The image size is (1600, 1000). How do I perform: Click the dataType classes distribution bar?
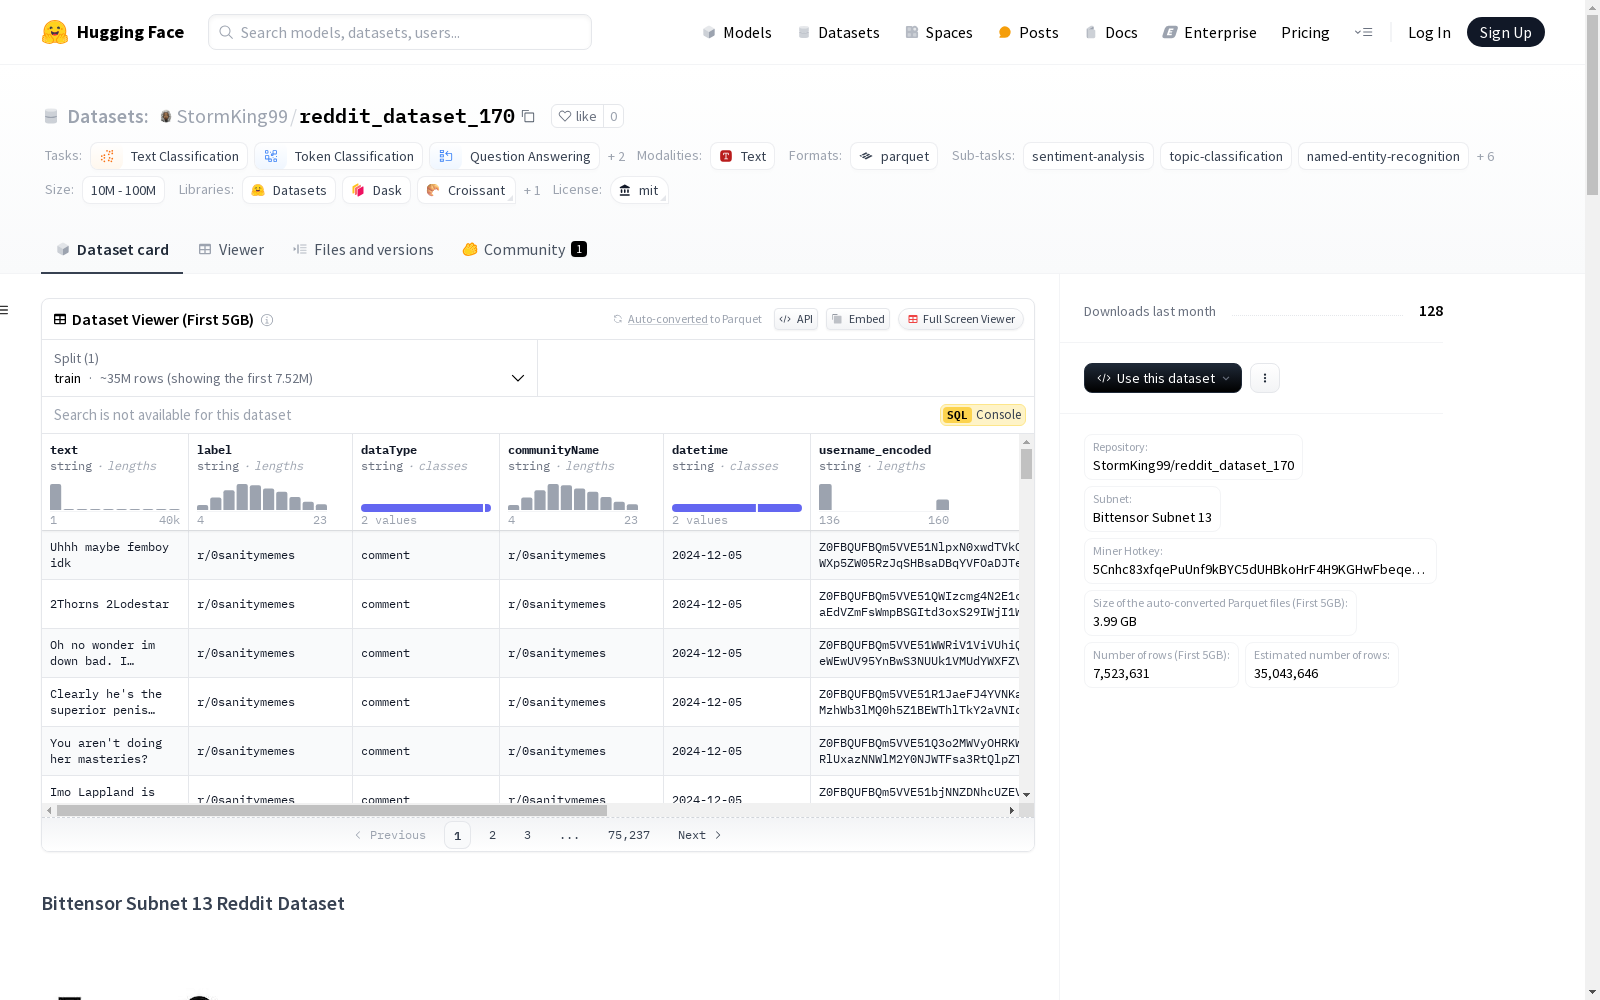pyautogui.click(x=426, y=508)
